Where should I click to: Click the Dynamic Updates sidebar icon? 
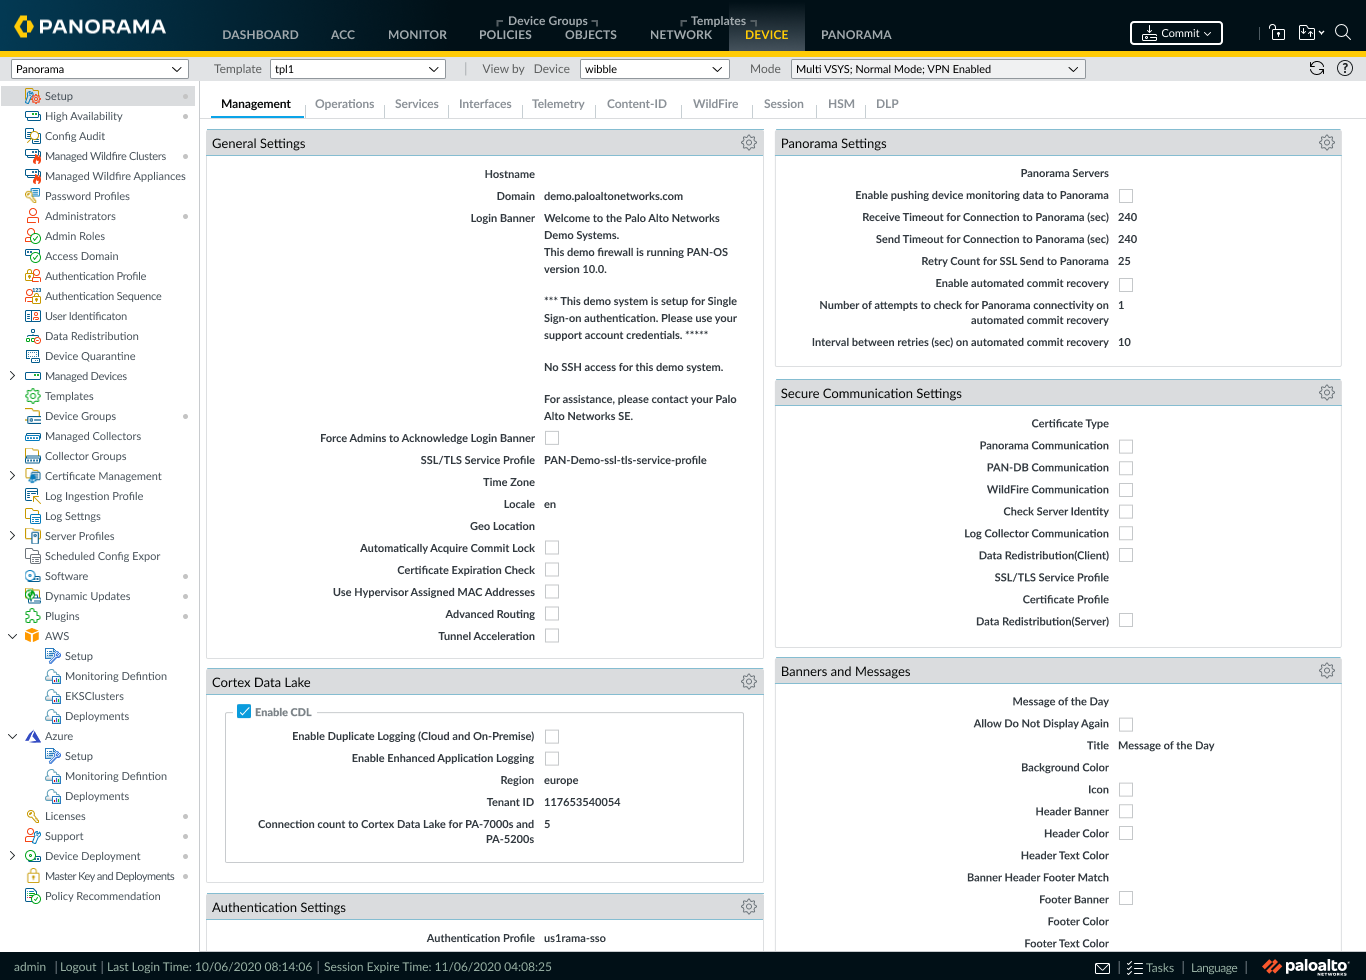pyautogui.click(x=33, y=596)
